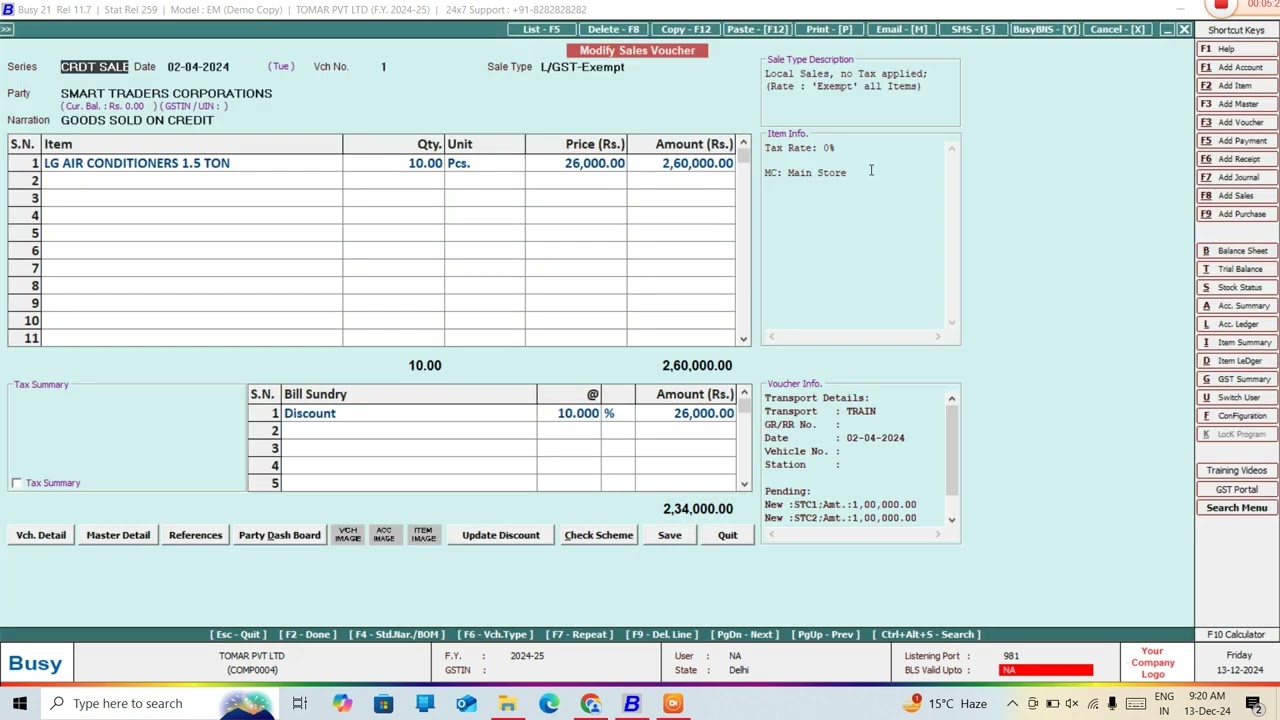Open GST Portal button
Screen dimensions: 1280x720
(x=1236, y=489)
